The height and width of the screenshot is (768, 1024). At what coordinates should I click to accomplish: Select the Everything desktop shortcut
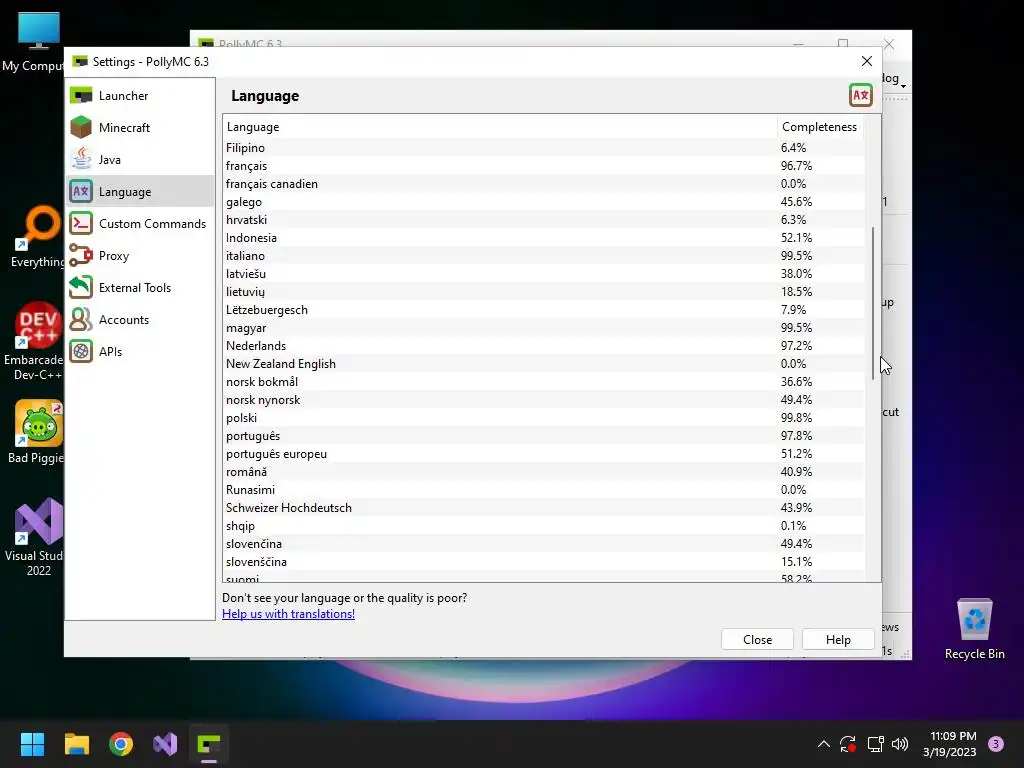pos(38,238)
